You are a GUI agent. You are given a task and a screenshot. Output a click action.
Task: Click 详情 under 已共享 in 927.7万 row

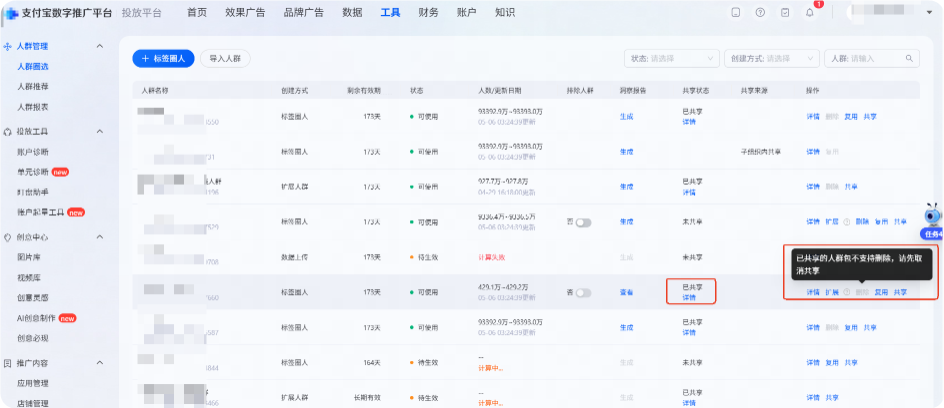[x=689, y=192]
